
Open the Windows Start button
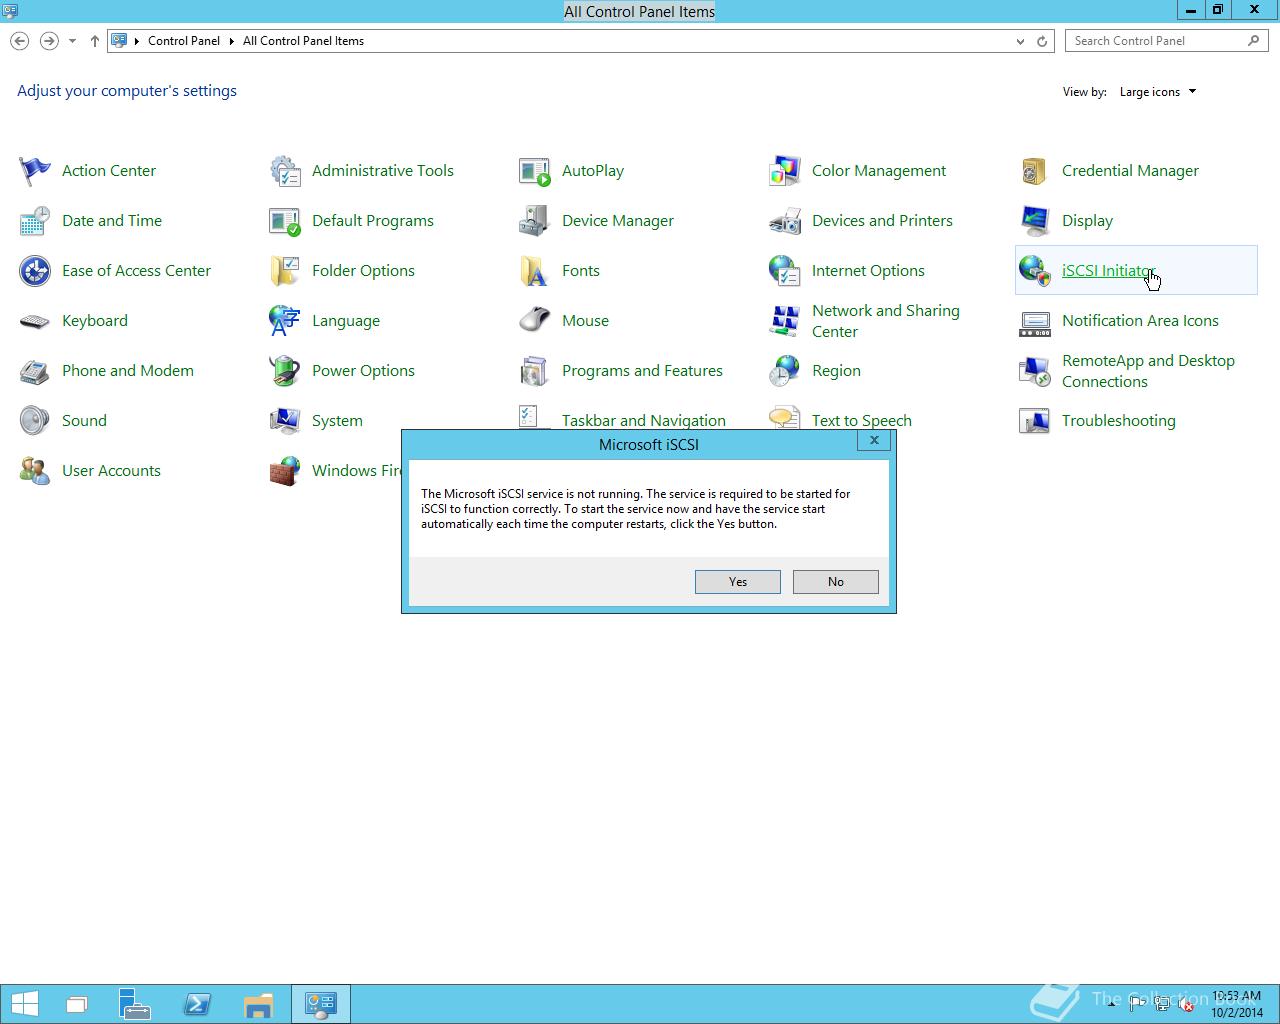[24, 1004]
